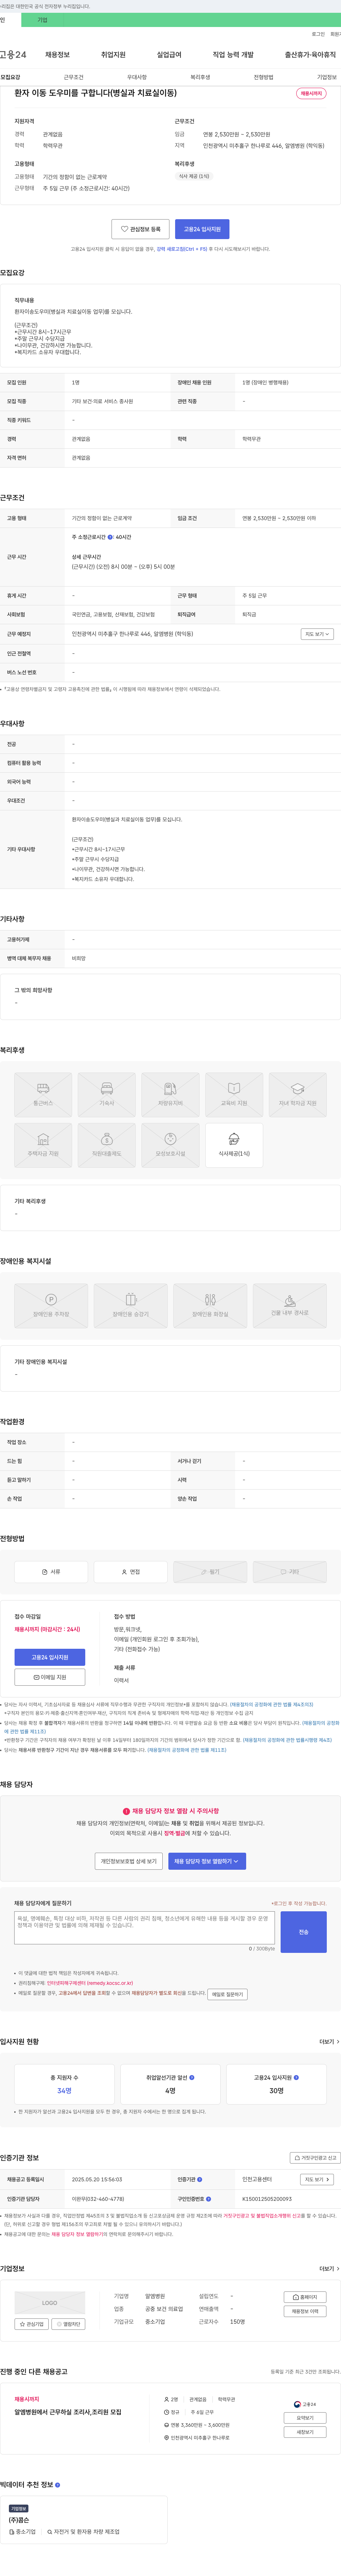
Task: Open the 출산휴가·육아휴직 menu
Action: [310, 55]
